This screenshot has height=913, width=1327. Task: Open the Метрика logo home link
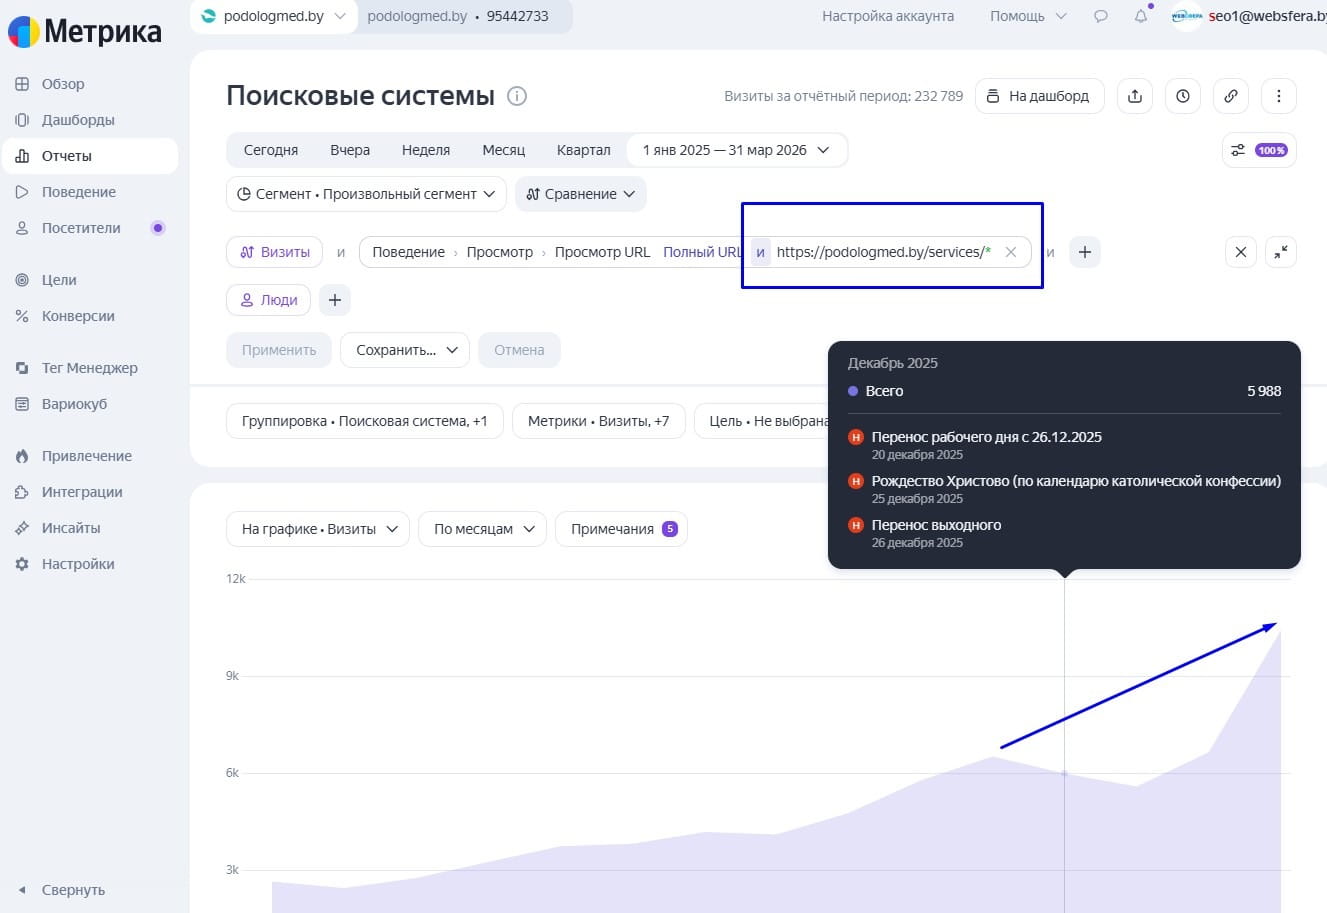(x=85, y=31)
